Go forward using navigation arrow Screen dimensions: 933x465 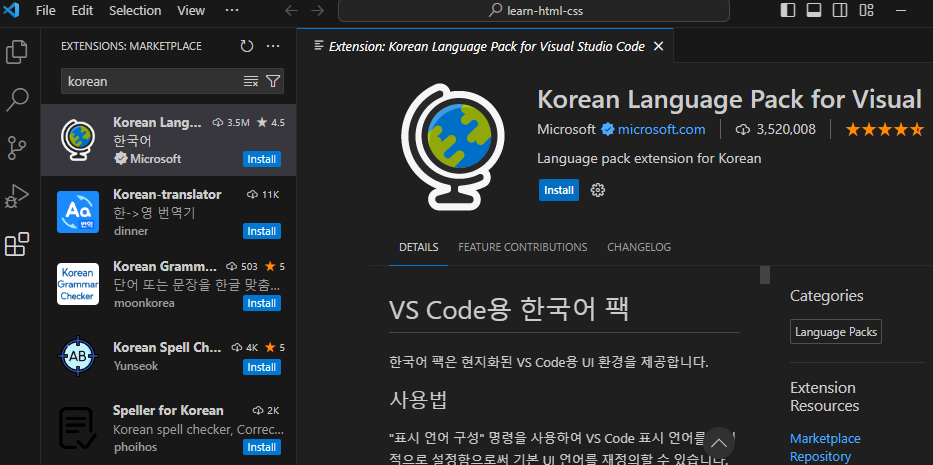(318, 10)
